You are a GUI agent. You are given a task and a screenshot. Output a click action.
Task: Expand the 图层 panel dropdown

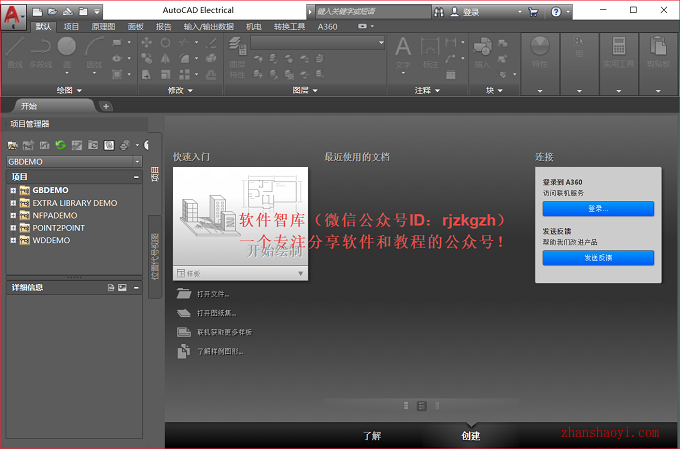coord(305,90)
